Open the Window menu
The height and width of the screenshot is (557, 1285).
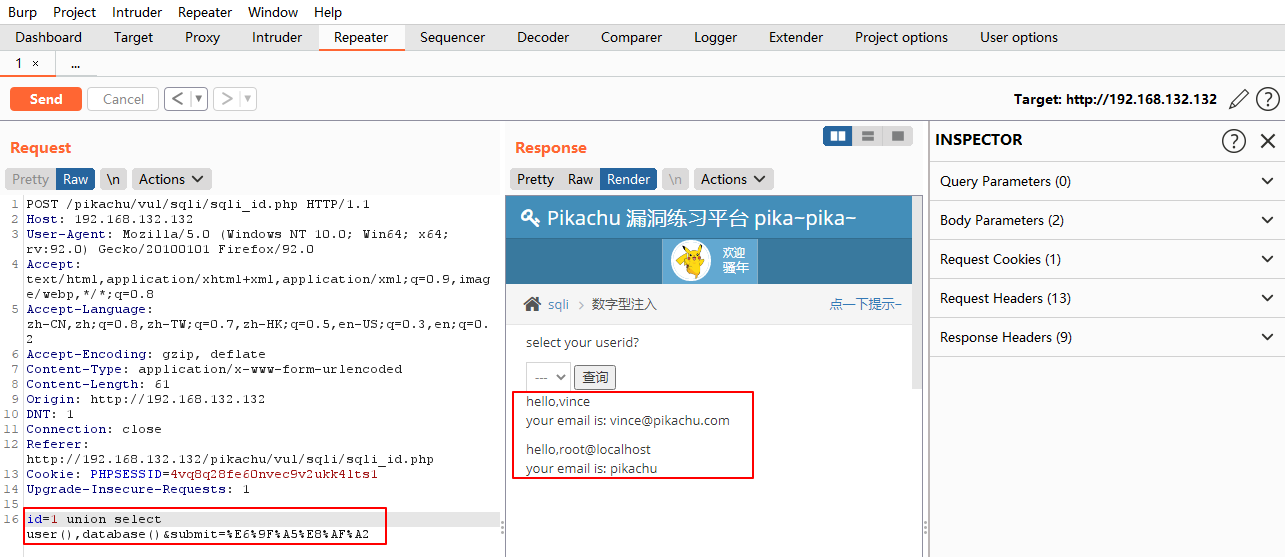point(273,12)
